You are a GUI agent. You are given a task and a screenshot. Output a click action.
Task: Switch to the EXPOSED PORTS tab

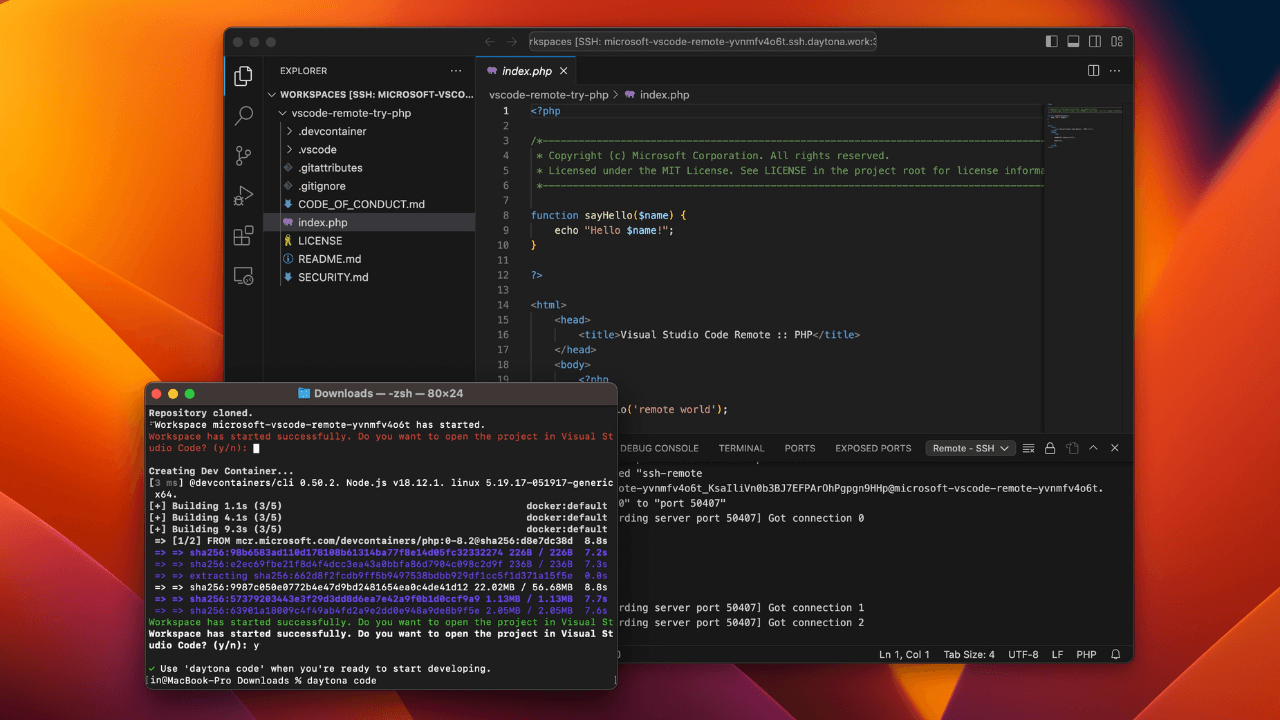pos(873,448)
